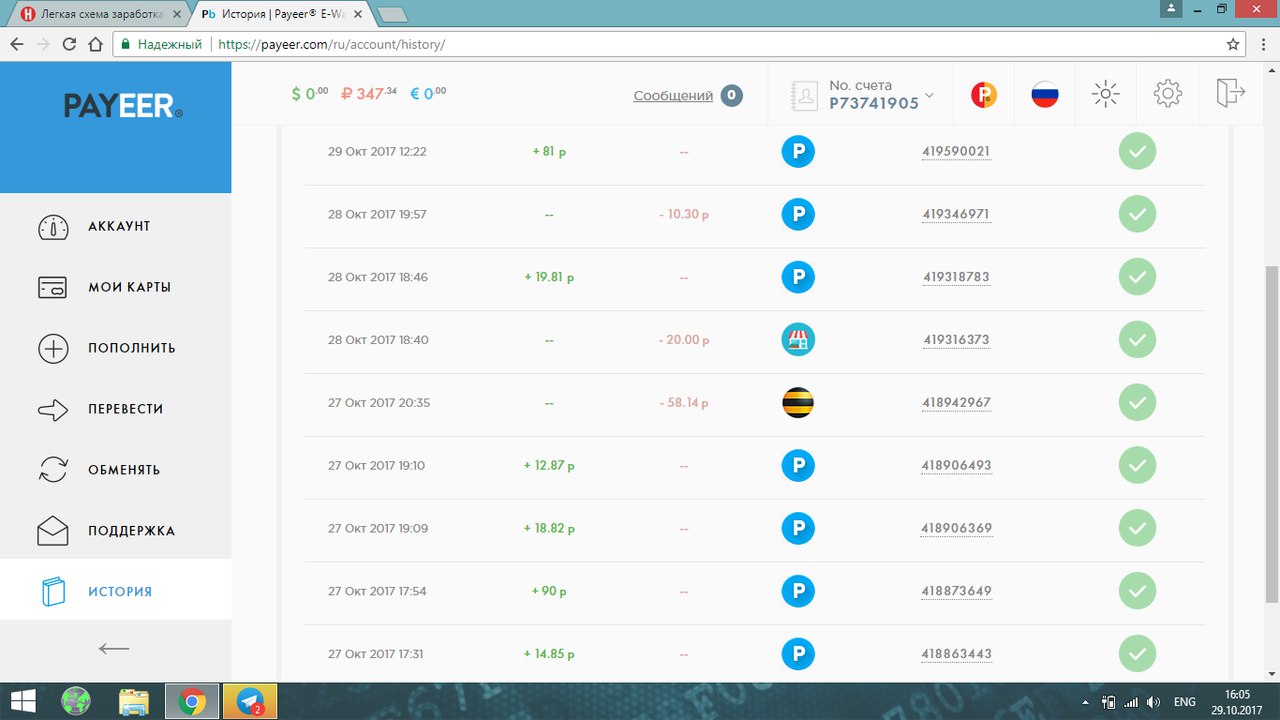This screenshot has width=1280, height=720.
Task: Open the settings gear icon in the header
Action: [1167, 94]
